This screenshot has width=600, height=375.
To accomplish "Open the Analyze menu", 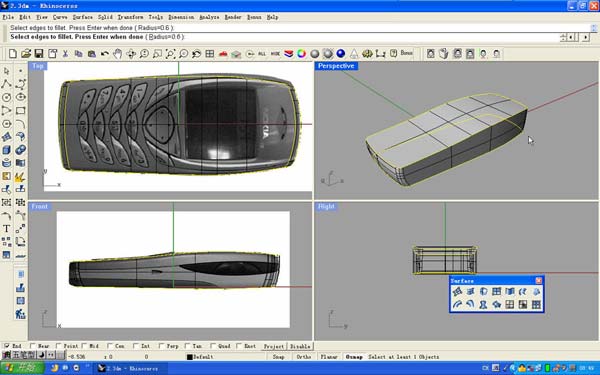I will pos(209,17).
